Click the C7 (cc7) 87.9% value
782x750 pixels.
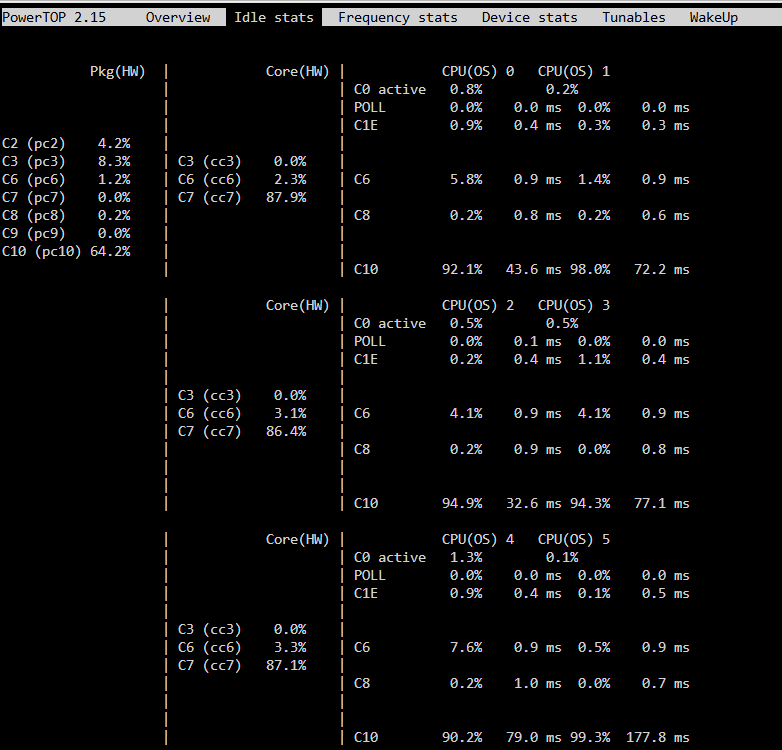pos(286,197)
